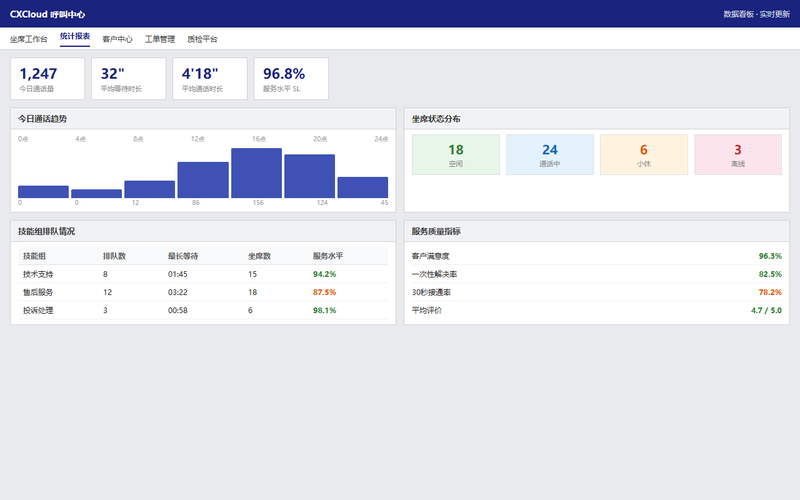Select the blue 24 通话中 status card
The image size is (800, 500).
549,155
